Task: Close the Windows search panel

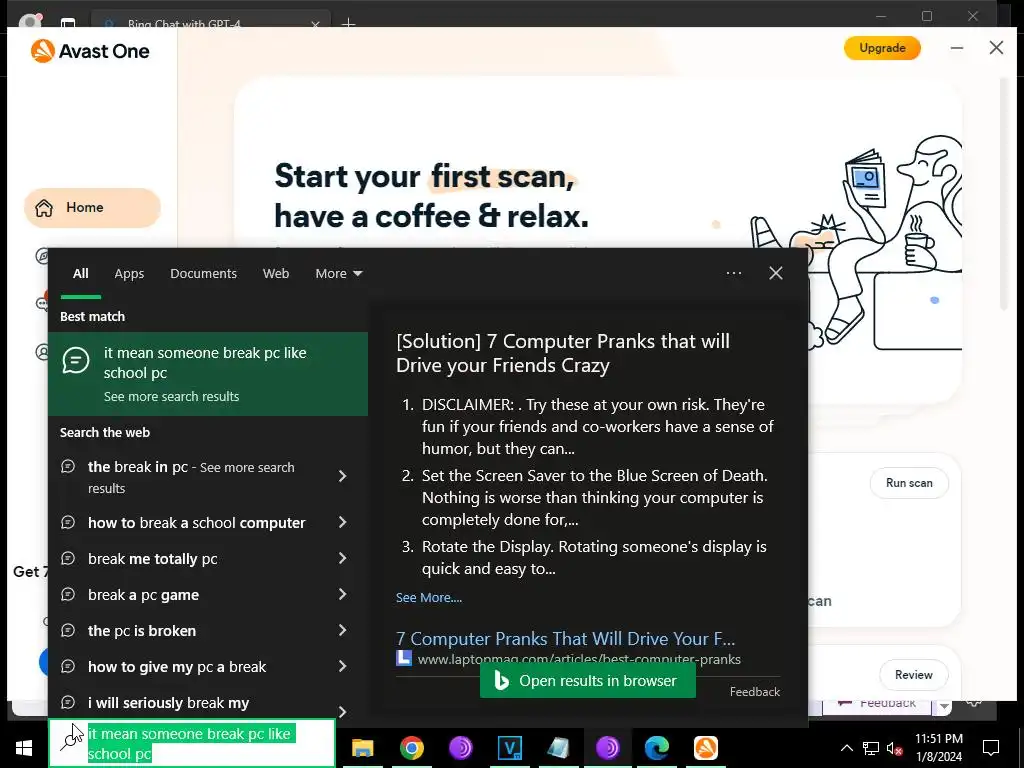Action: [x=776, y=273]
